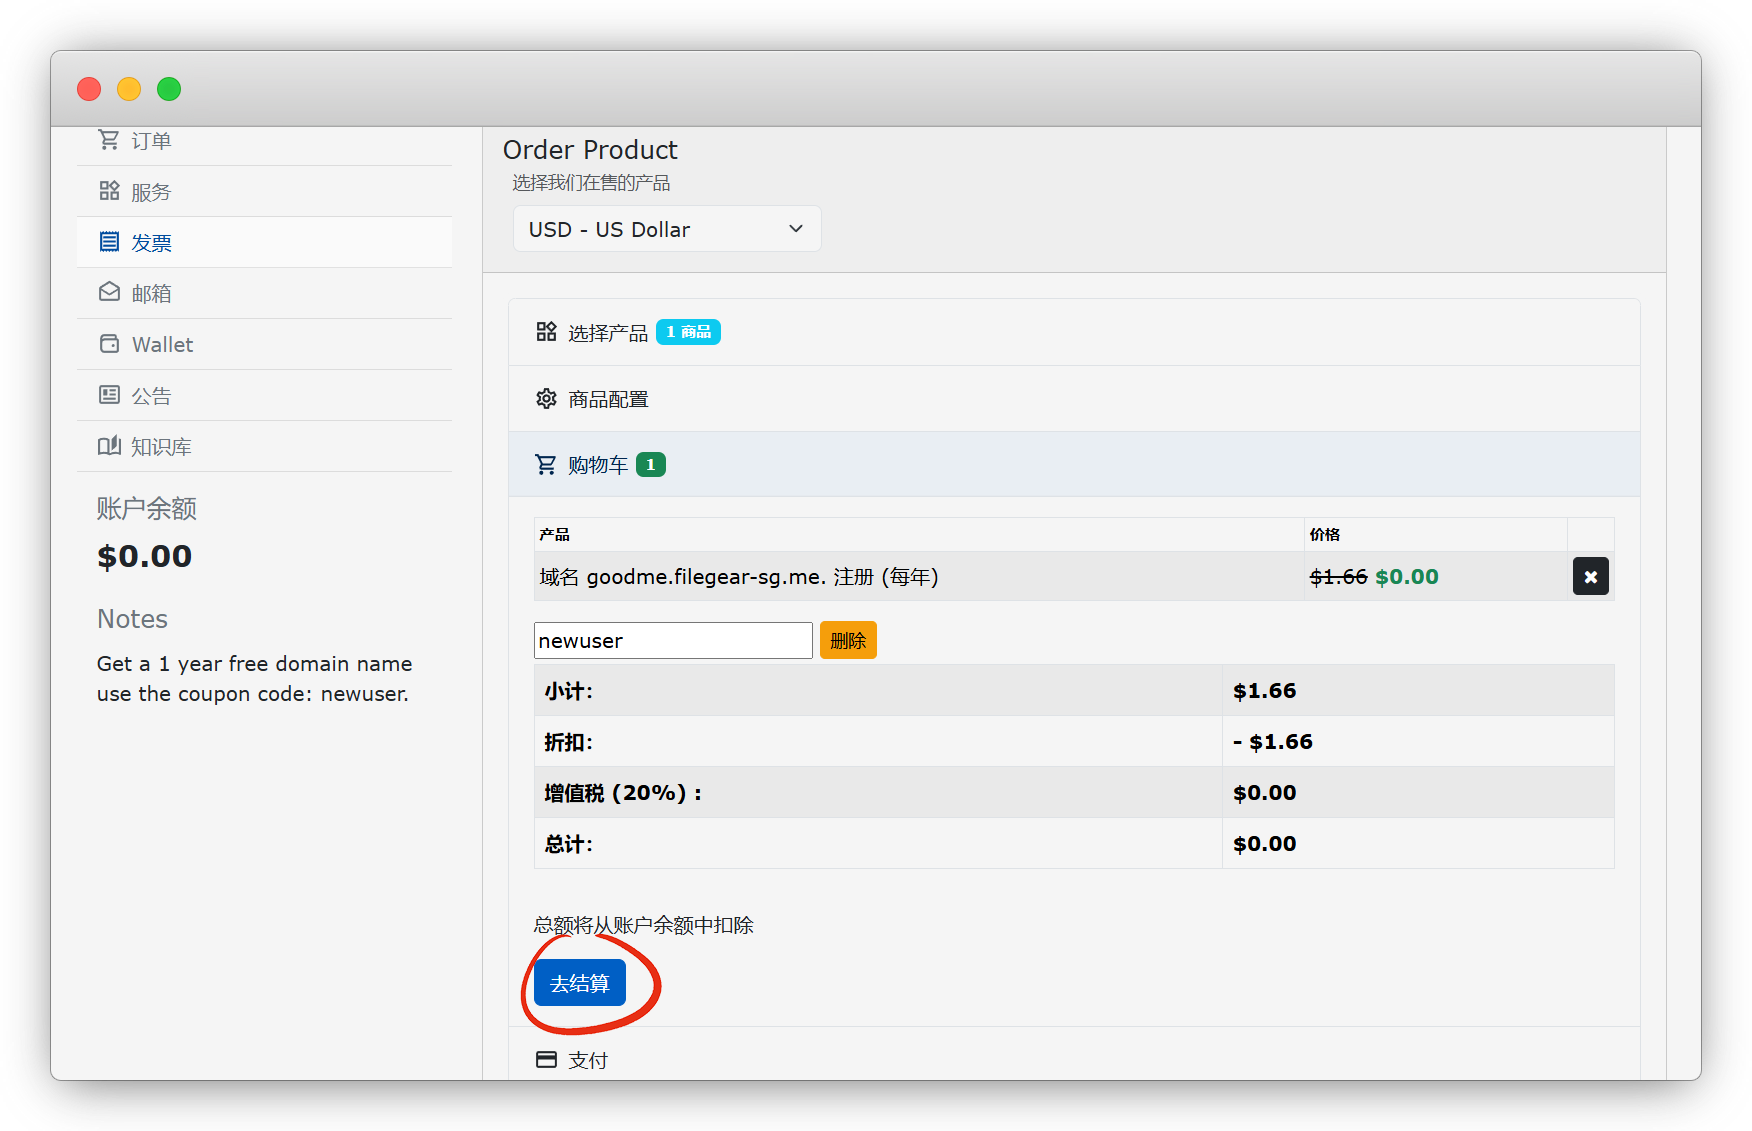This screenshot has height=1131, width=1752.
Task: Open the Wallet menu item
Action: point(162,345)
